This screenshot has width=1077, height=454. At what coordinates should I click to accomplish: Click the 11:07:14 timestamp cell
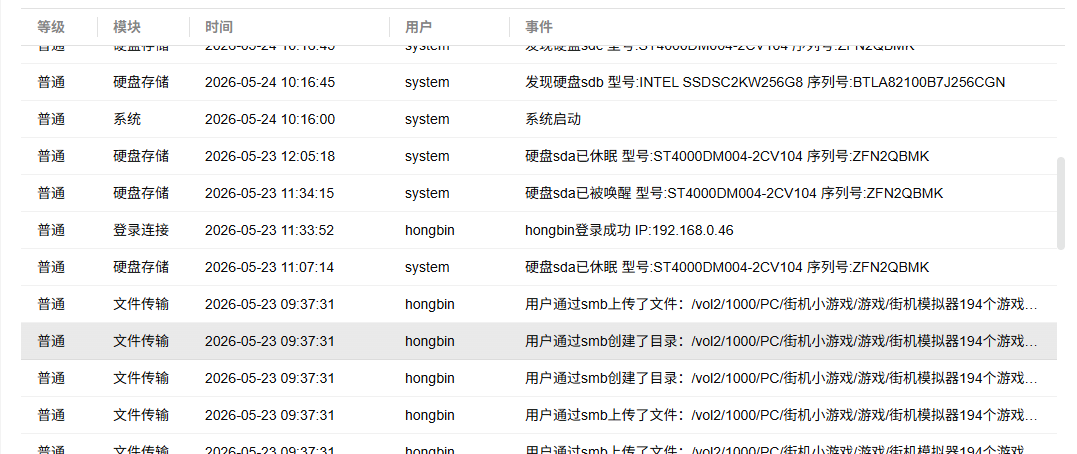[270, 268]
